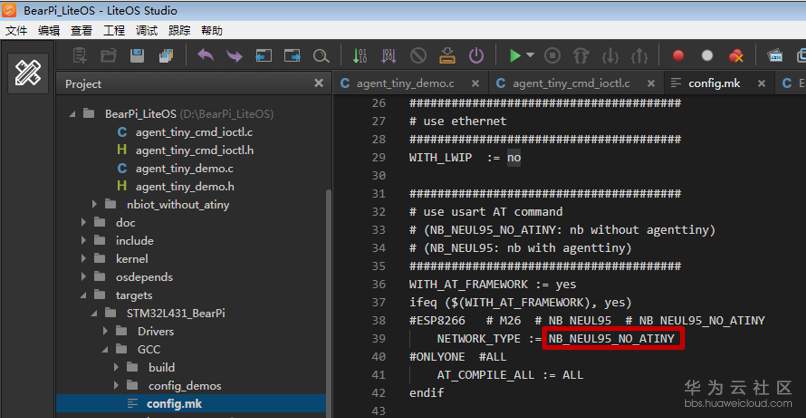The image size is (806, 418).
Task: Undo with the left purple arrow
Action: coord(206,56)
